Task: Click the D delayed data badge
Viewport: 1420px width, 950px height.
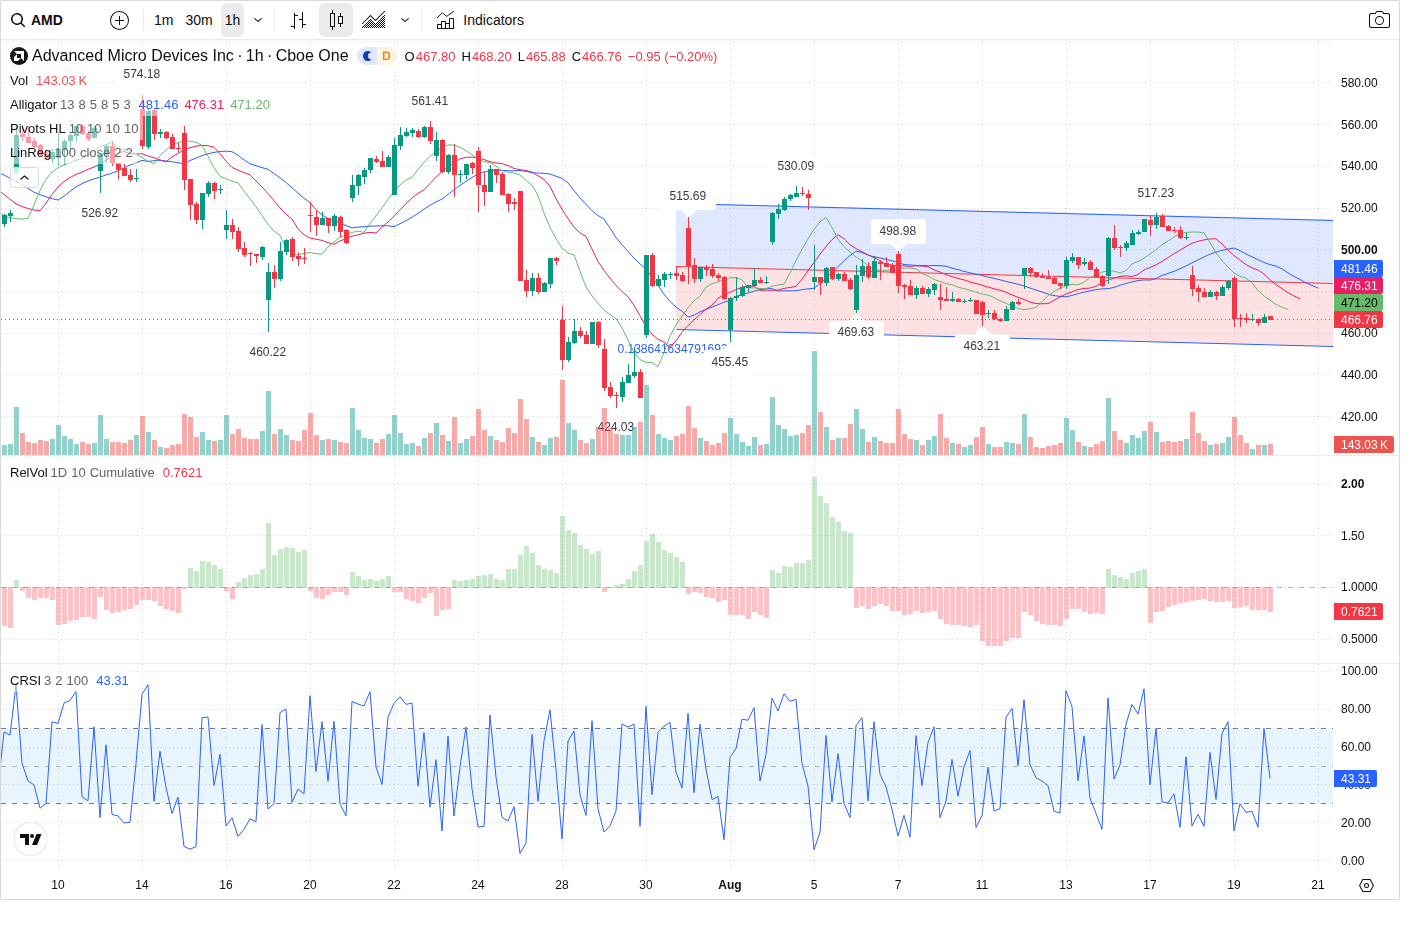Action: (x=386, y=56)
